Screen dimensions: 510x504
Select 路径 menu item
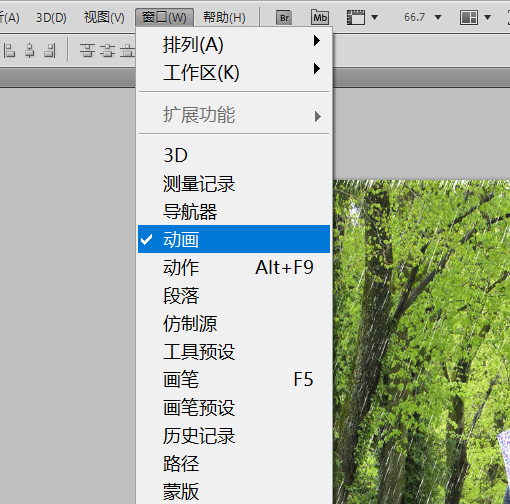click(x=234, y=464)
